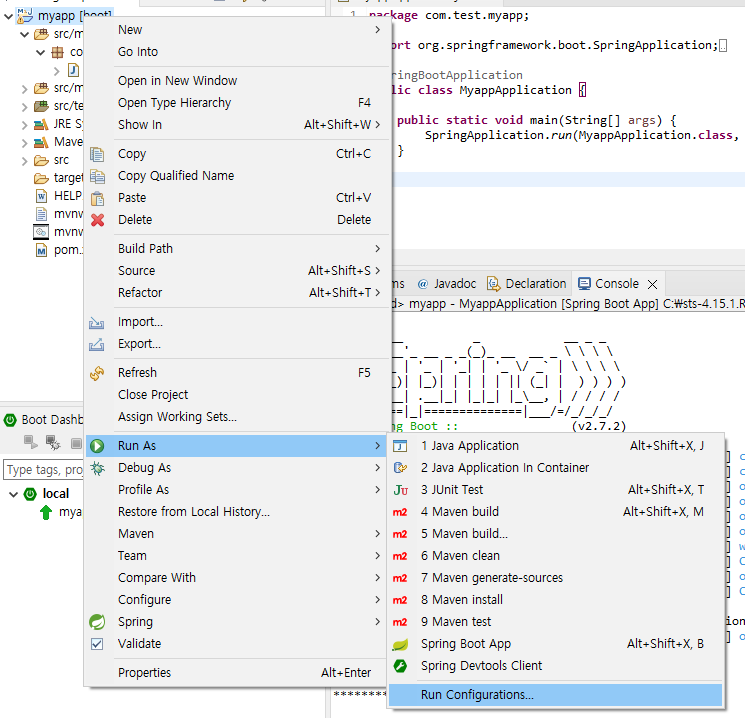The width and height of the screenshot is (745, 718).
Task: Open the New submenu
Action: click(x=238, y=29)
